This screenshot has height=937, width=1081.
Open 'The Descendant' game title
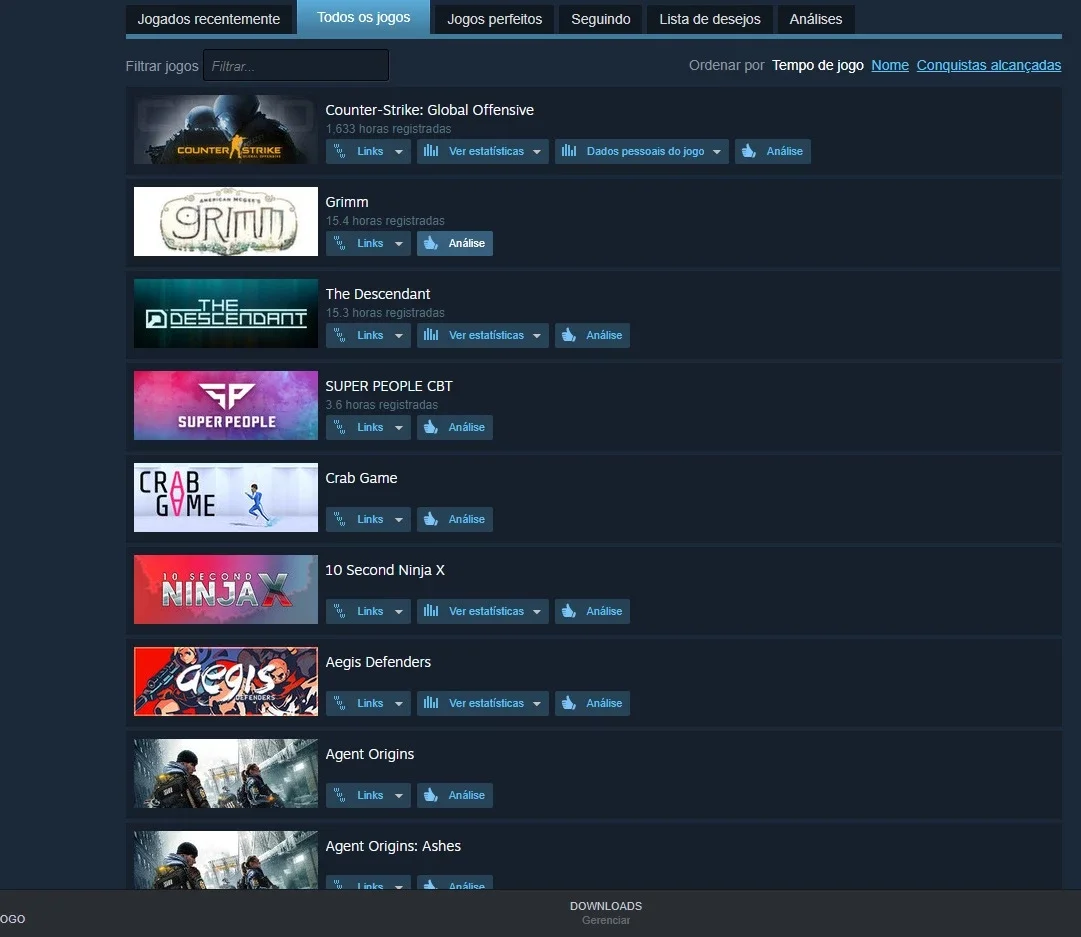click(x=378, y=294)
